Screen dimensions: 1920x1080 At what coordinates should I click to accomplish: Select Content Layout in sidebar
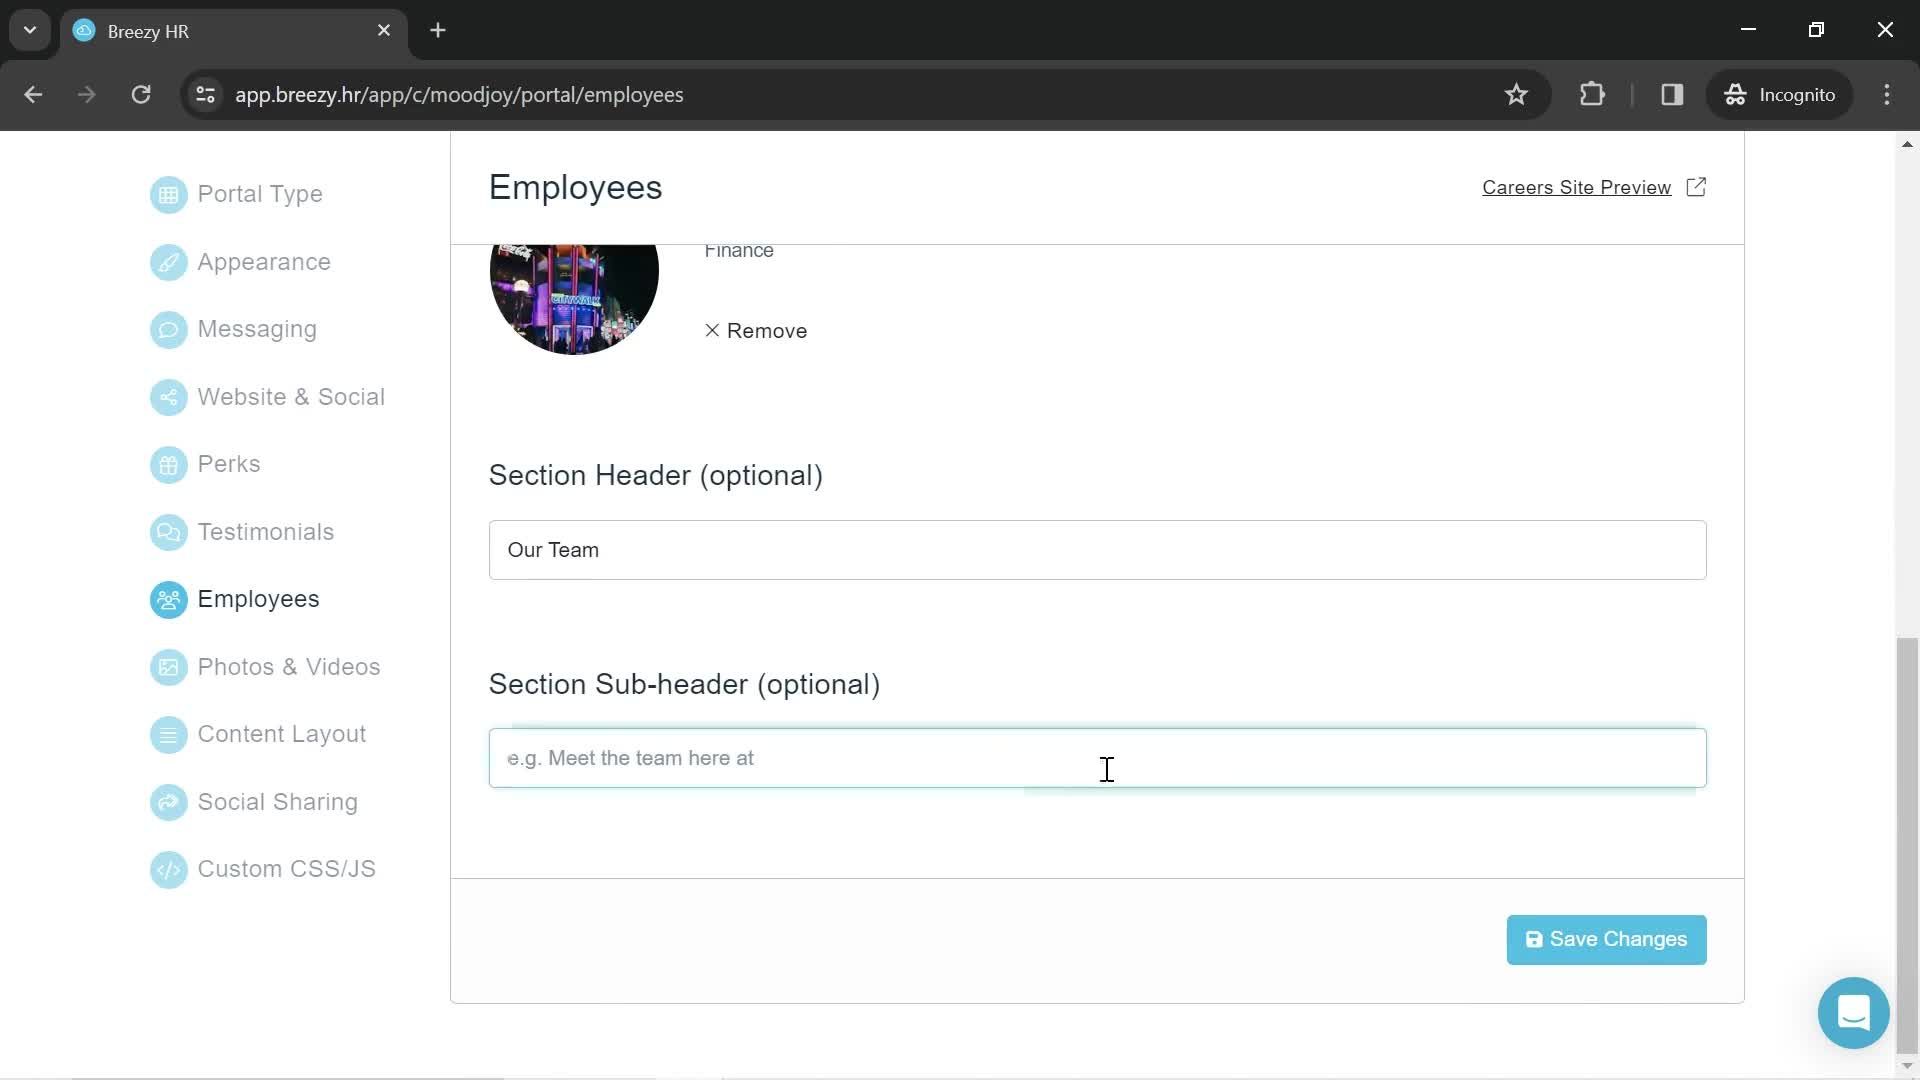click(x=282, y=733)
